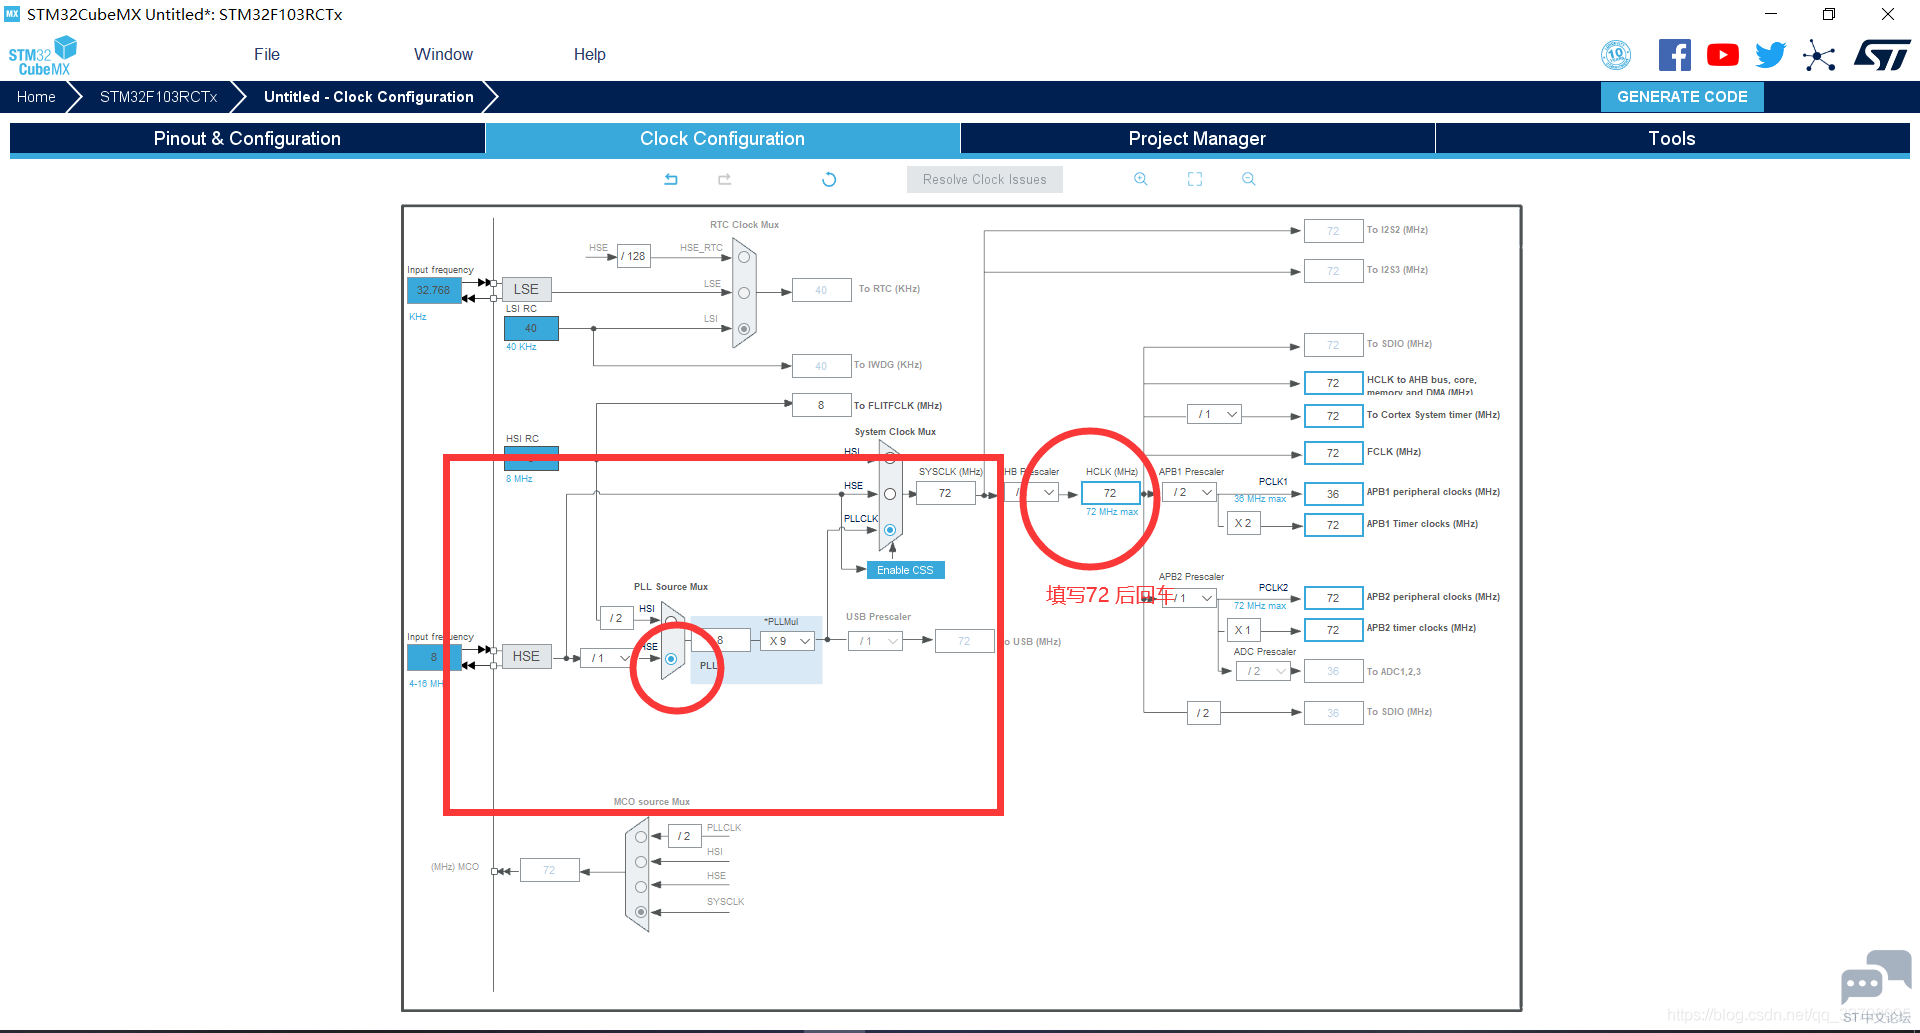Viewport: 1920px width, 1033px height.
Task: Click the SYSCLK (MHz) value box
Action: pyautogui.click(x=945, y=493)
